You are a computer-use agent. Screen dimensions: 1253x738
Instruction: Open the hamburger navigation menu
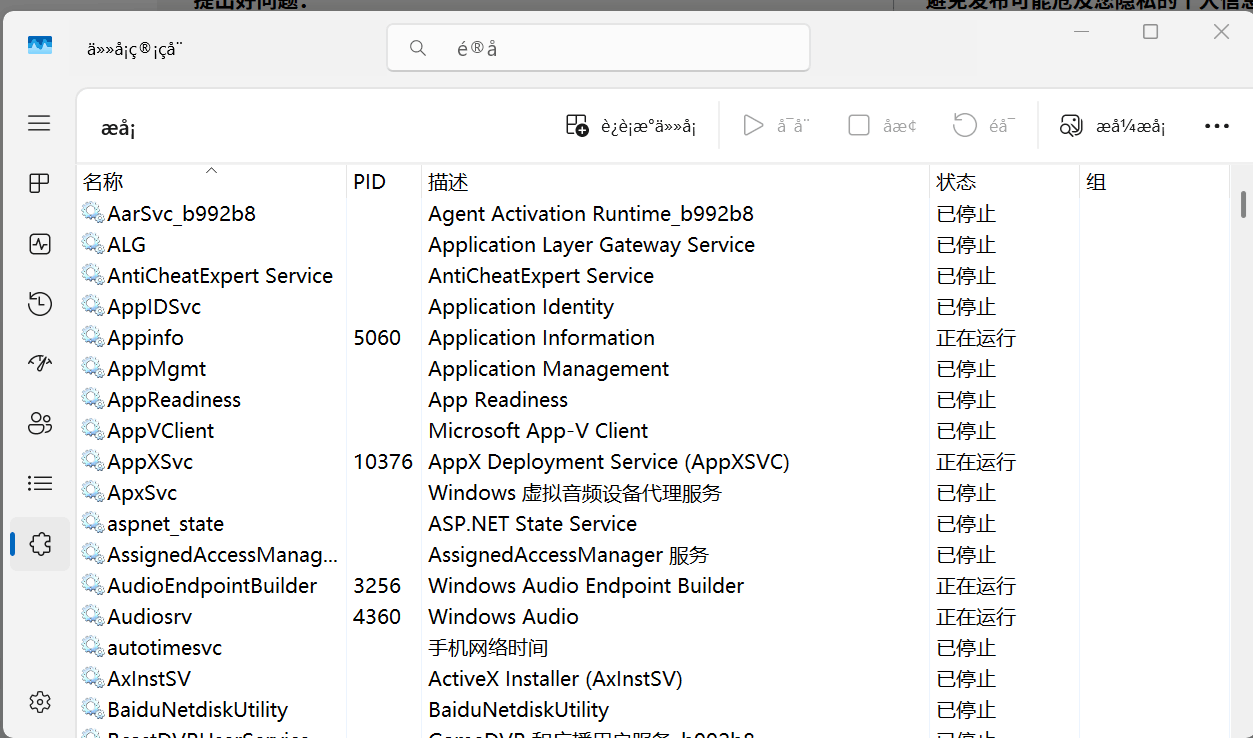click(39, 123)
